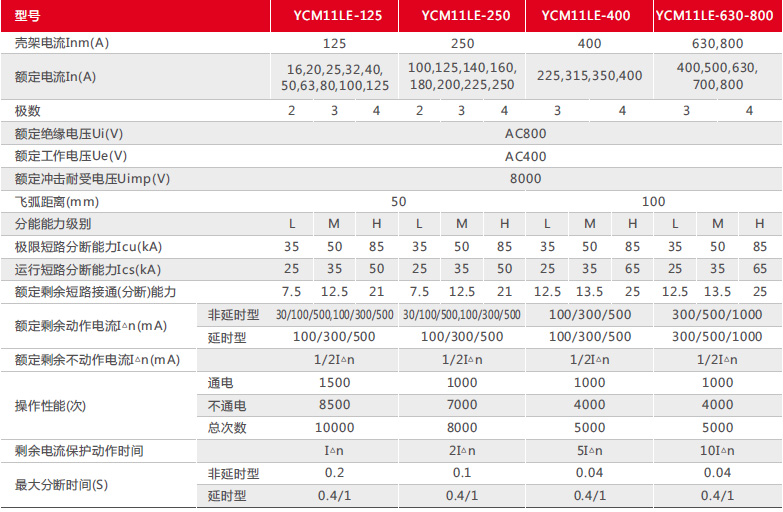Click the 额定剩余动作电流I△n(mA) label
This screenshot has width=783, height=512.
click(91, 326)
